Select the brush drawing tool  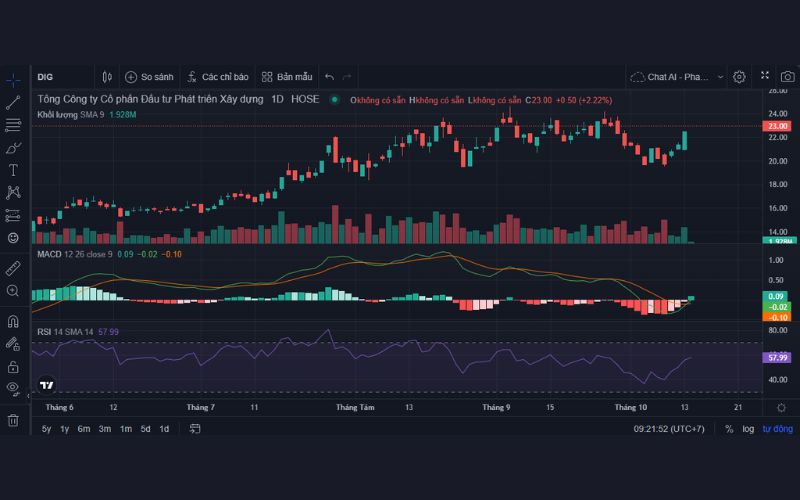pos(13,148)
